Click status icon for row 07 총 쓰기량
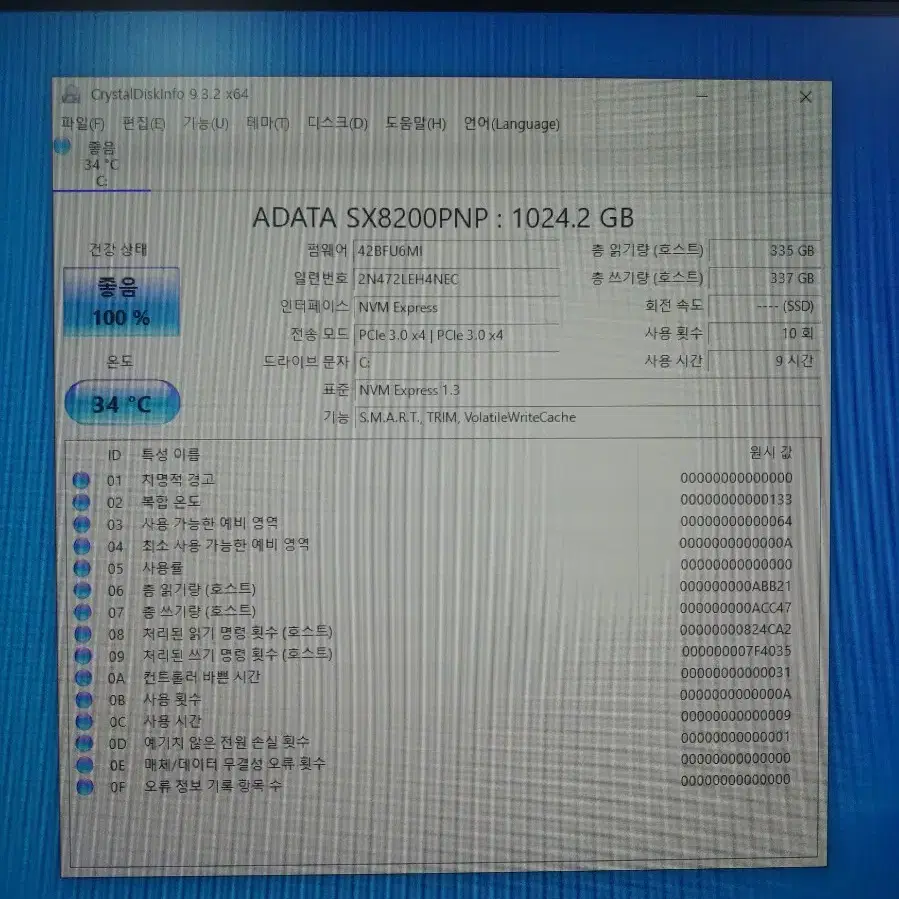 click(x=83, y=612)
